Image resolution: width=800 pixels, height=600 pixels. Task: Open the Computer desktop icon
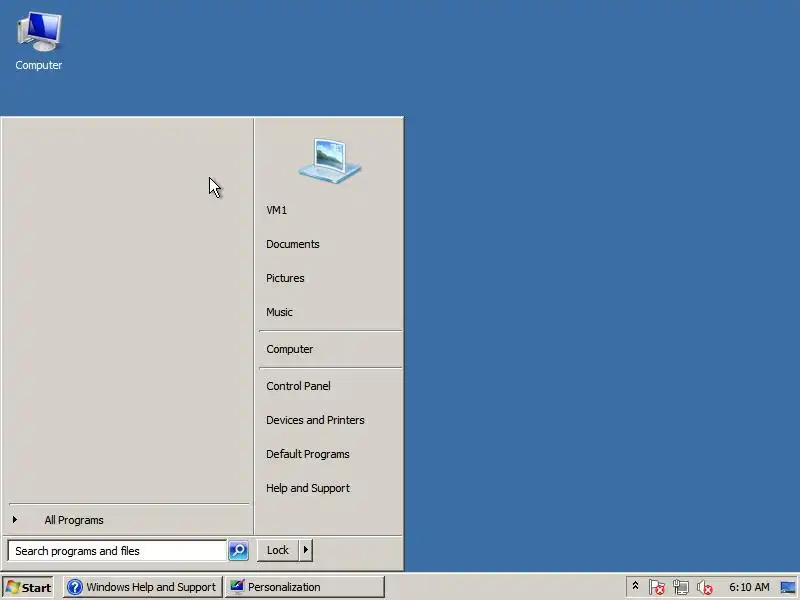[39, 41]
